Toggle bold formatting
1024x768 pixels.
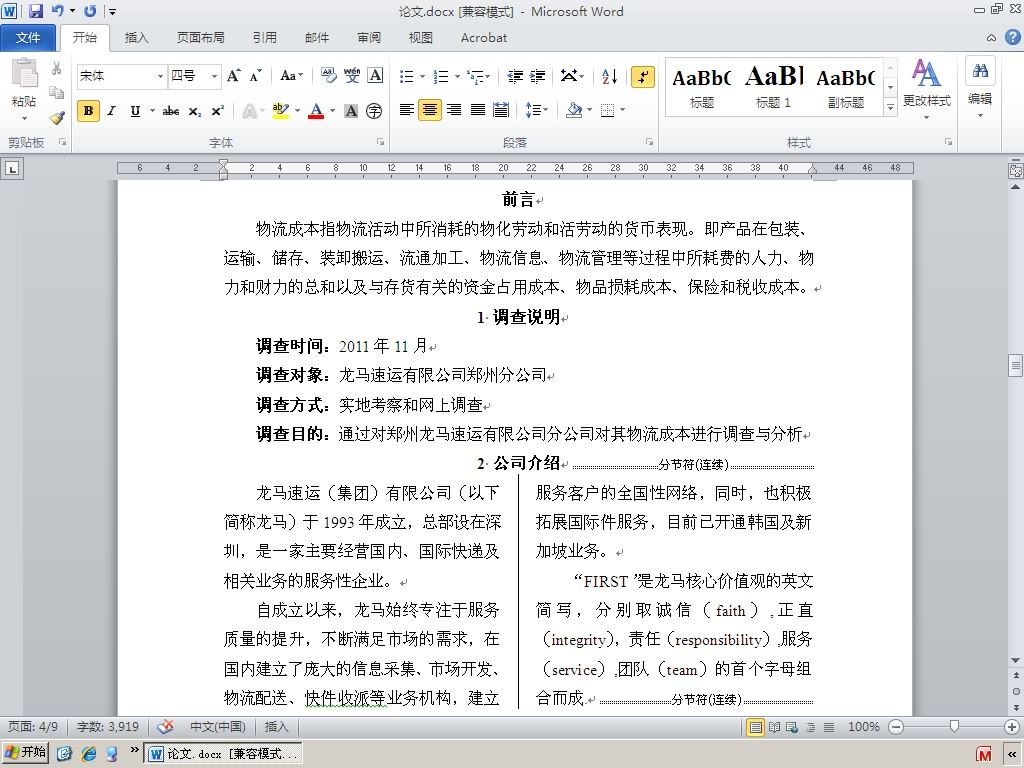(x=88, y=111)
